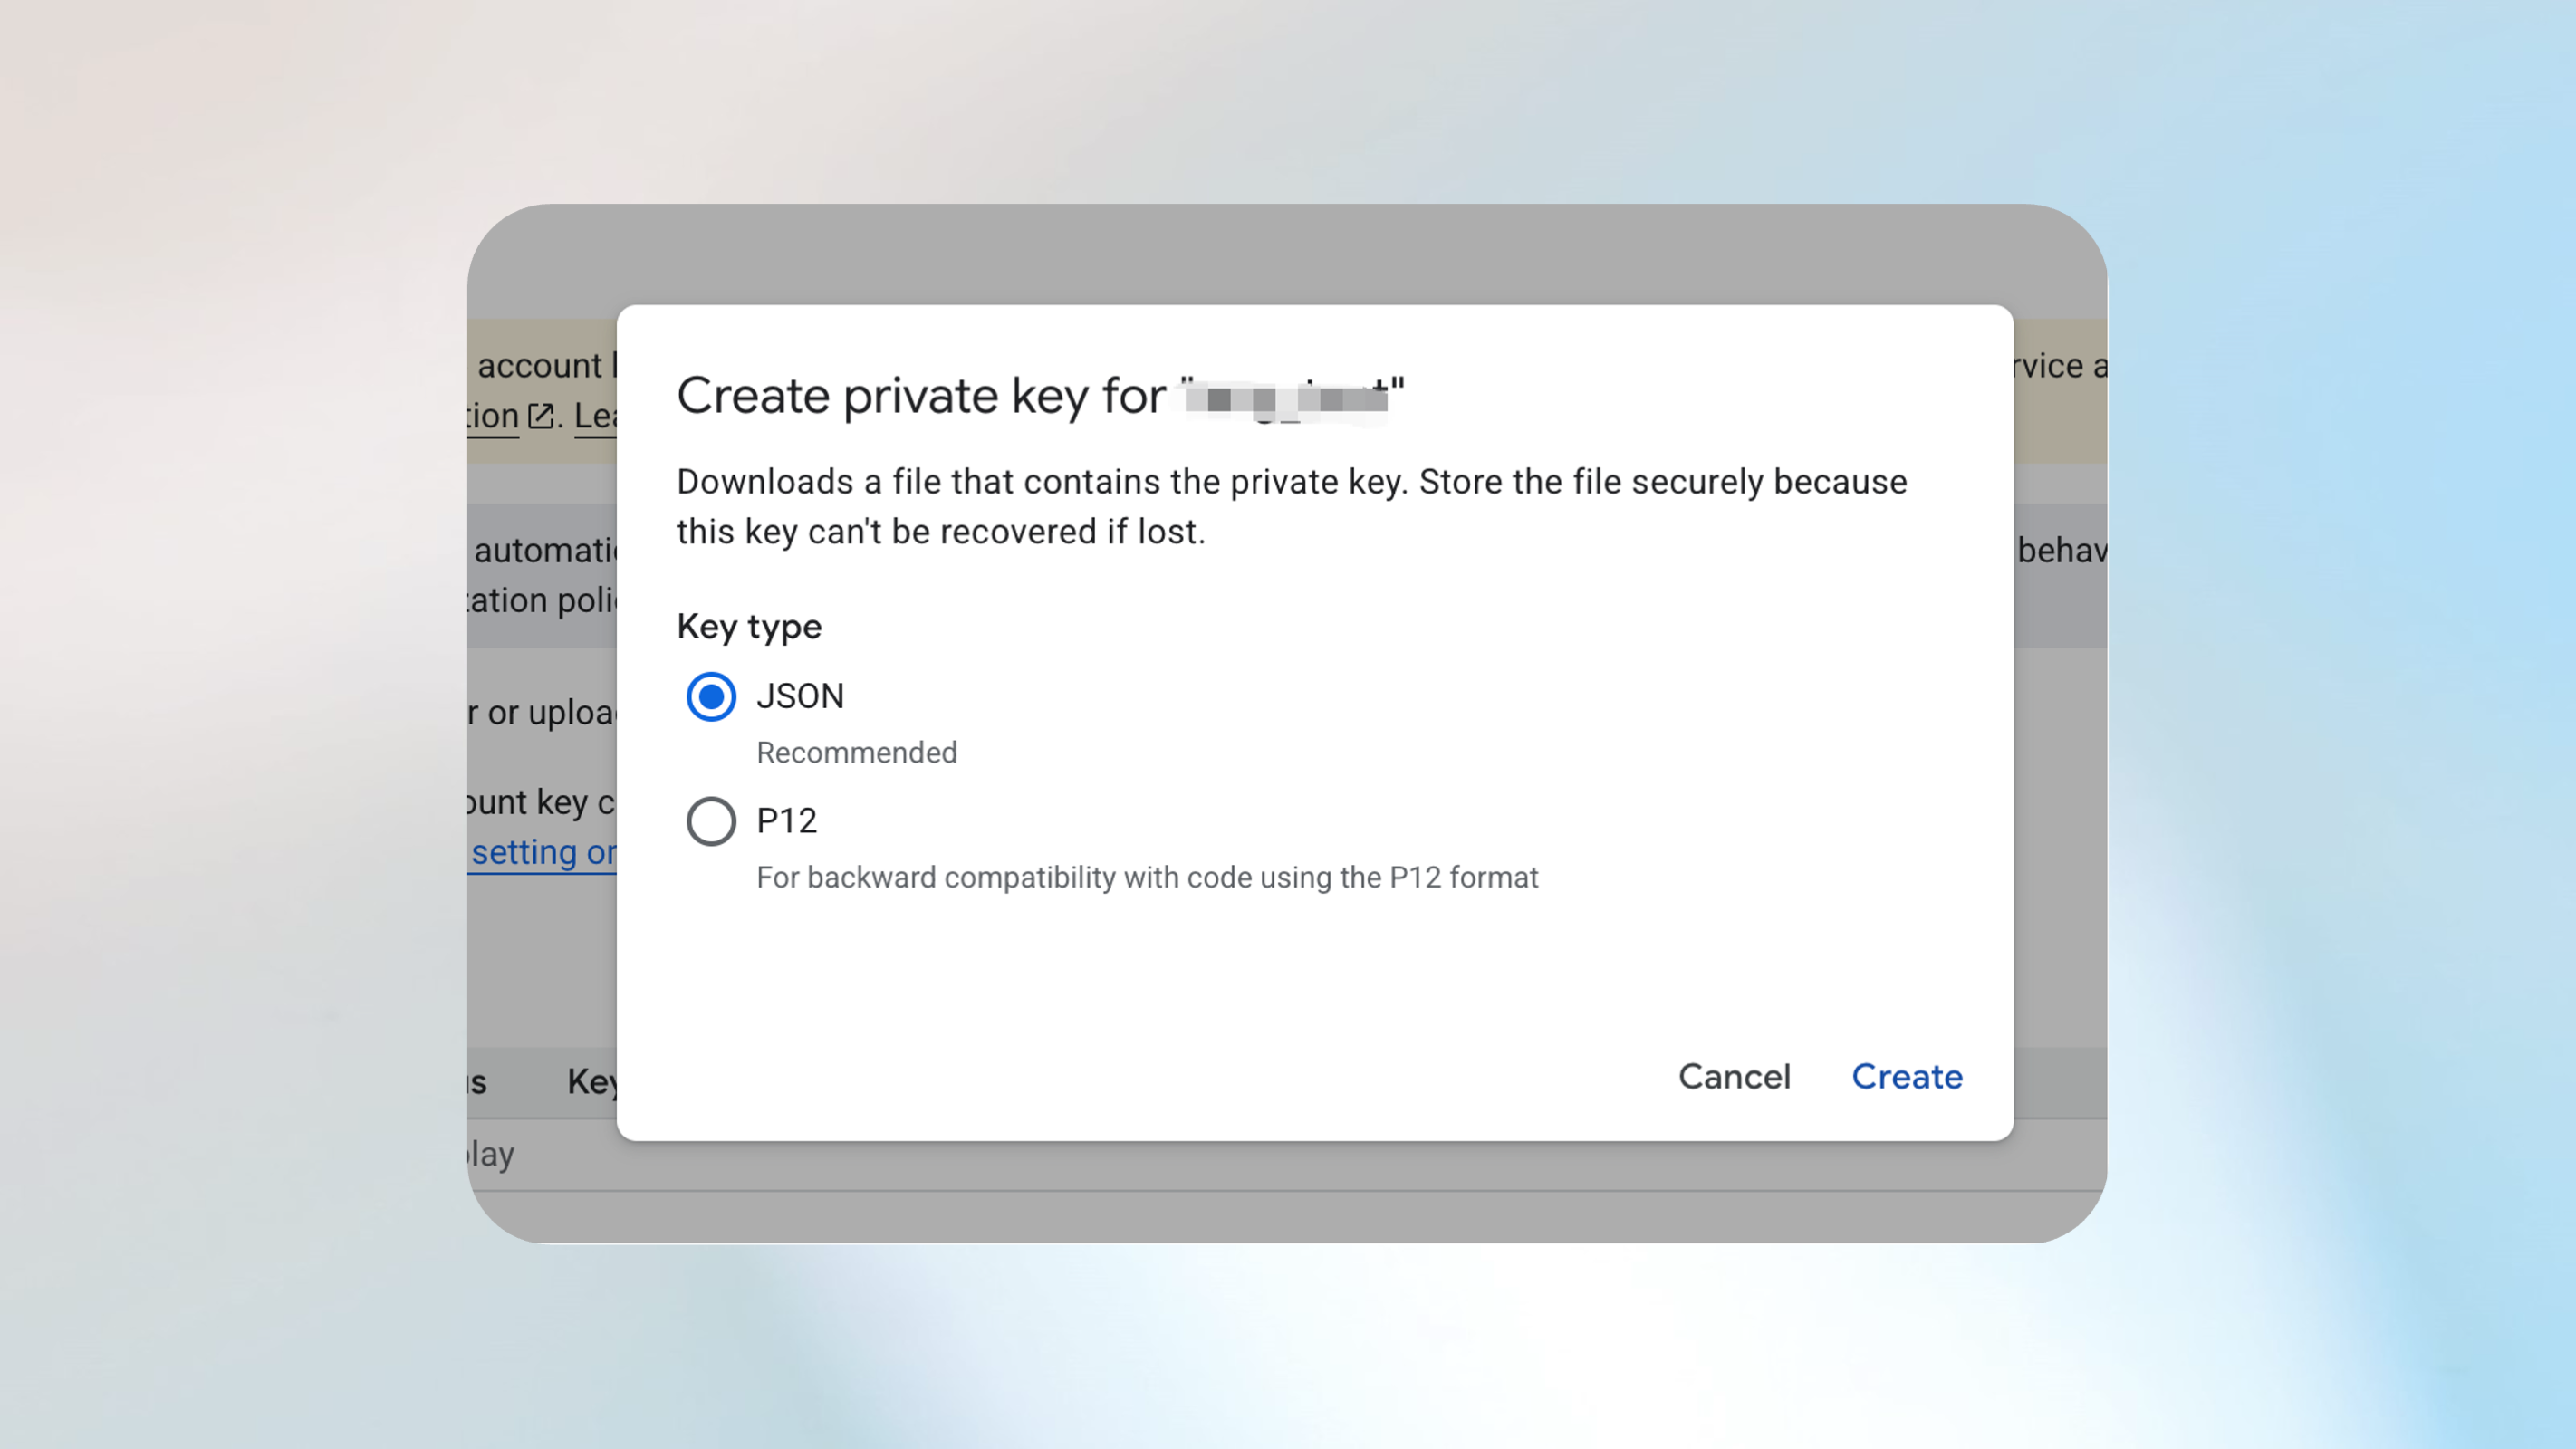Click the 'Key type' section heading
Image resolution: width=2576 pixels, height=1449 pixels.
(748, 627)
